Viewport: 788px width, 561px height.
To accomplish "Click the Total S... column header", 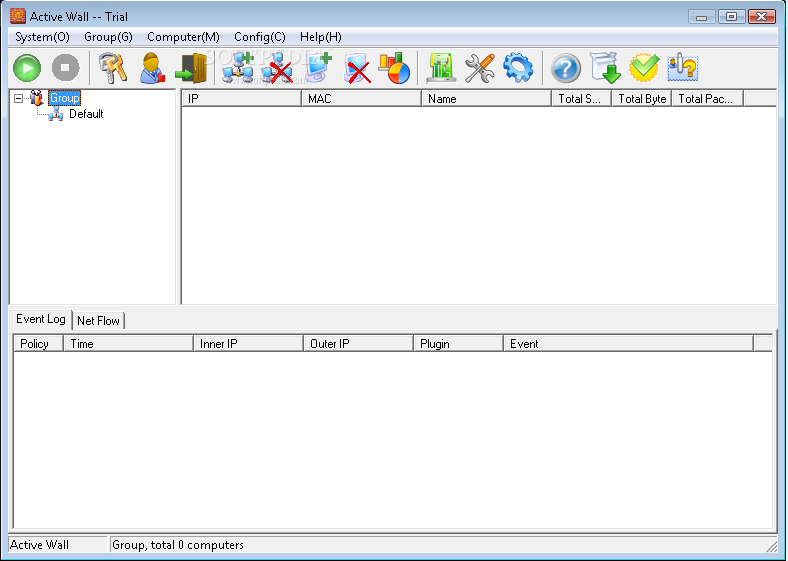I will point(582,99).
